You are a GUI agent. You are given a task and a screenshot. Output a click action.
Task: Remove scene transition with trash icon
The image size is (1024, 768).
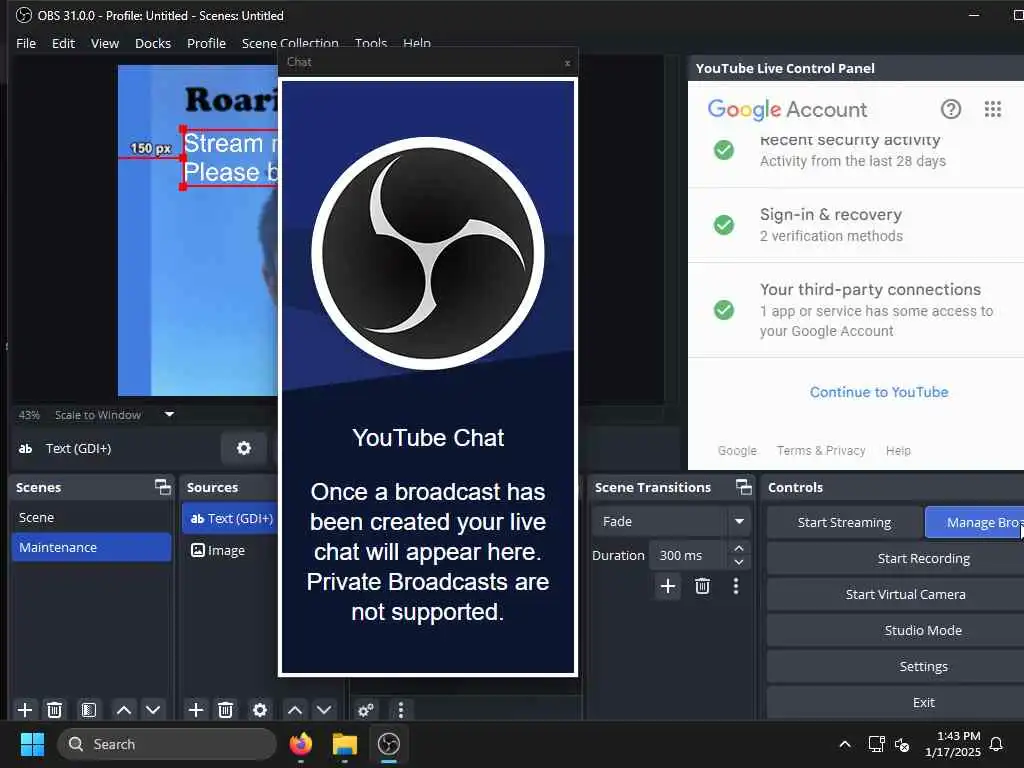[x=702, y=586]
